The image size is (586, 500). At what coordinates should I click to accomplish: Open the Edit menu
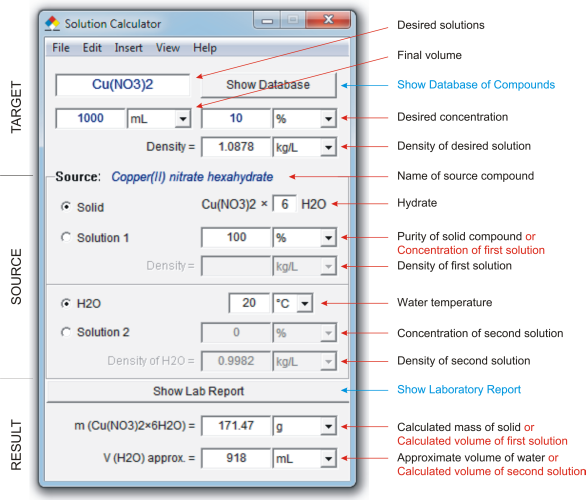(x=92, y=48)
